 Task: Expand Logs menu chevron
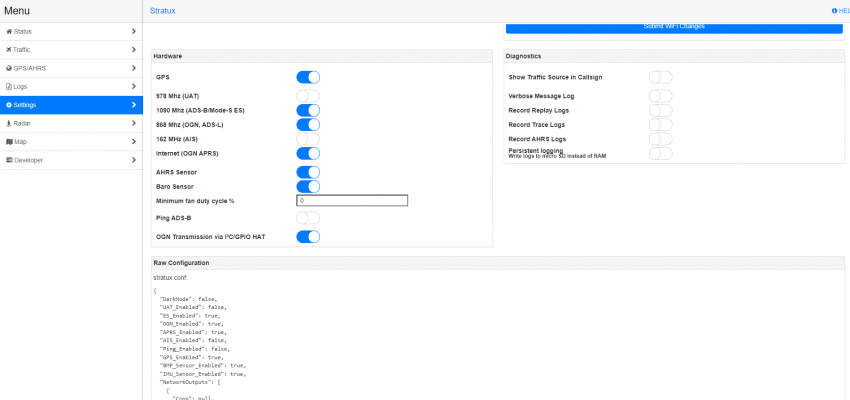point(133,87)
